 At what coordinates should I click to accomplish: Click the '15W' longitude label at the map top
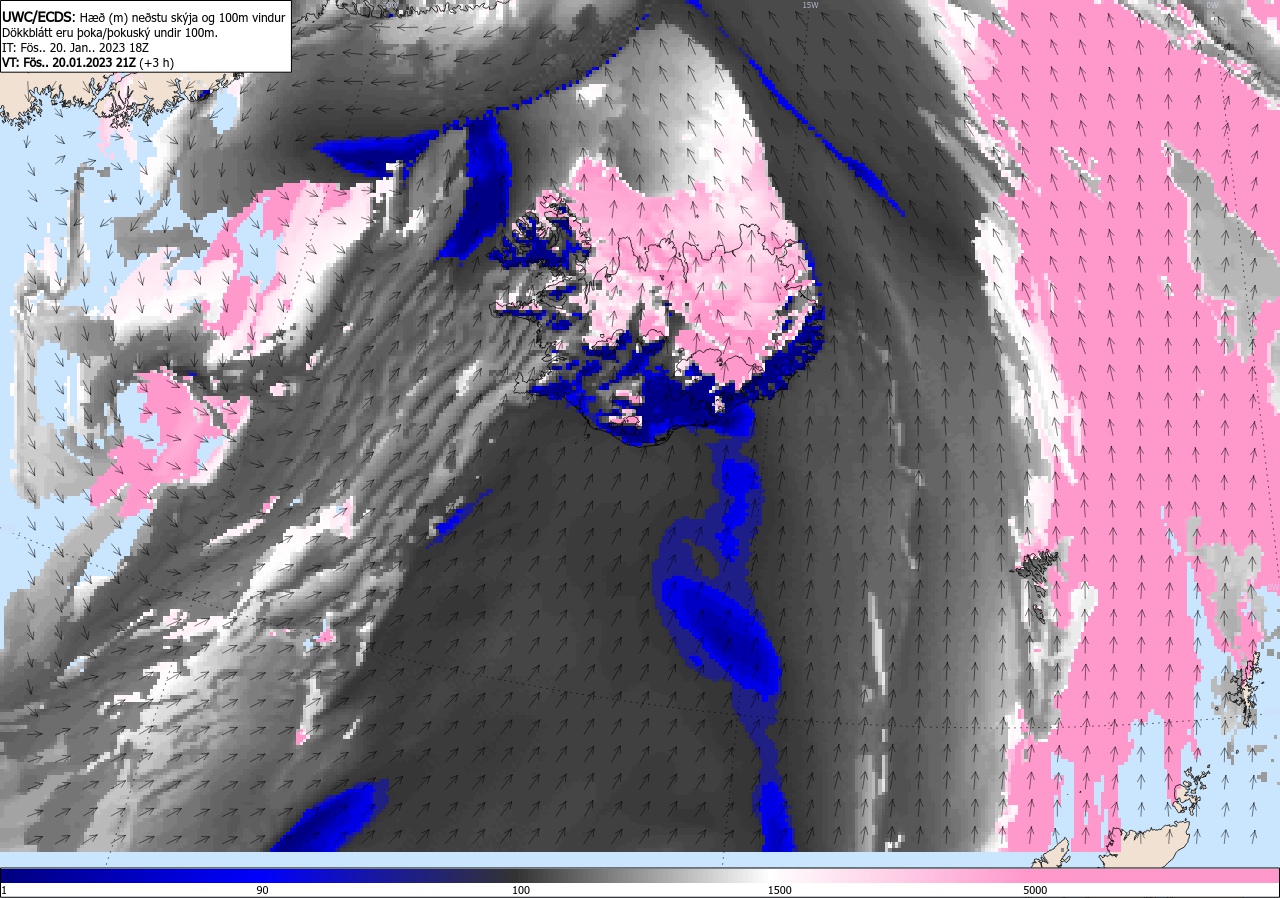(x=809, y=5)
